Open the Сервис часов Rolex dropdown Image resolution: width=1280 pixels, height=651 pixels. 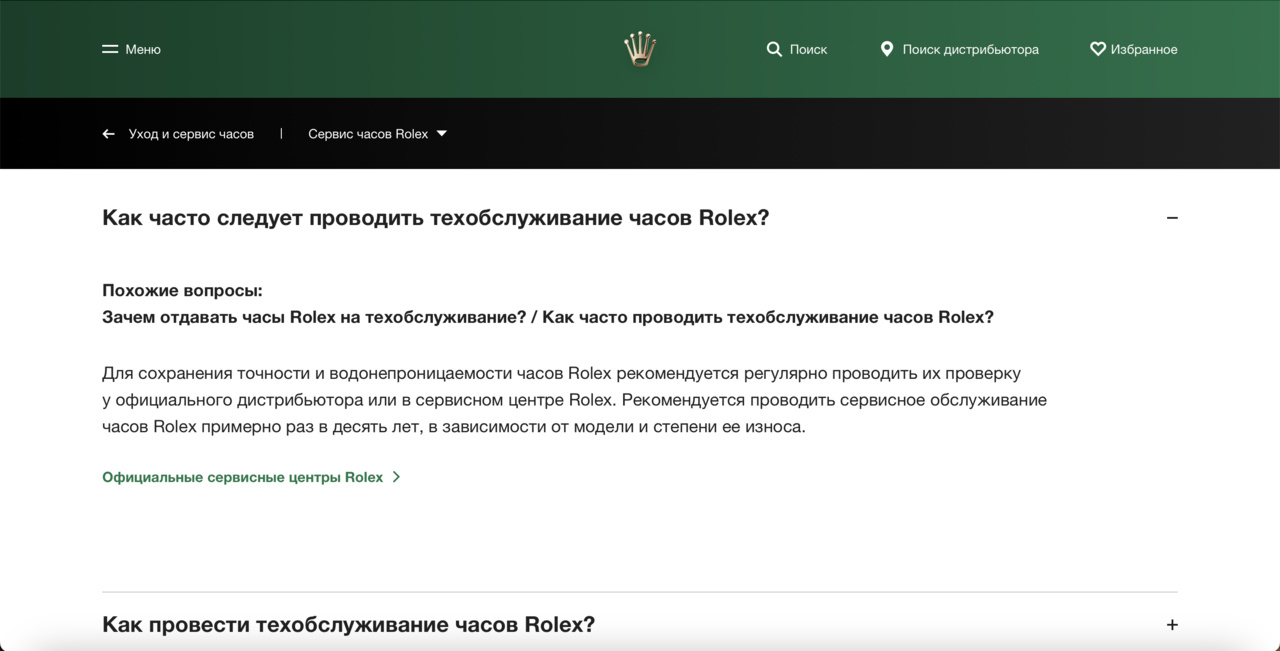[x=368, y=134]
